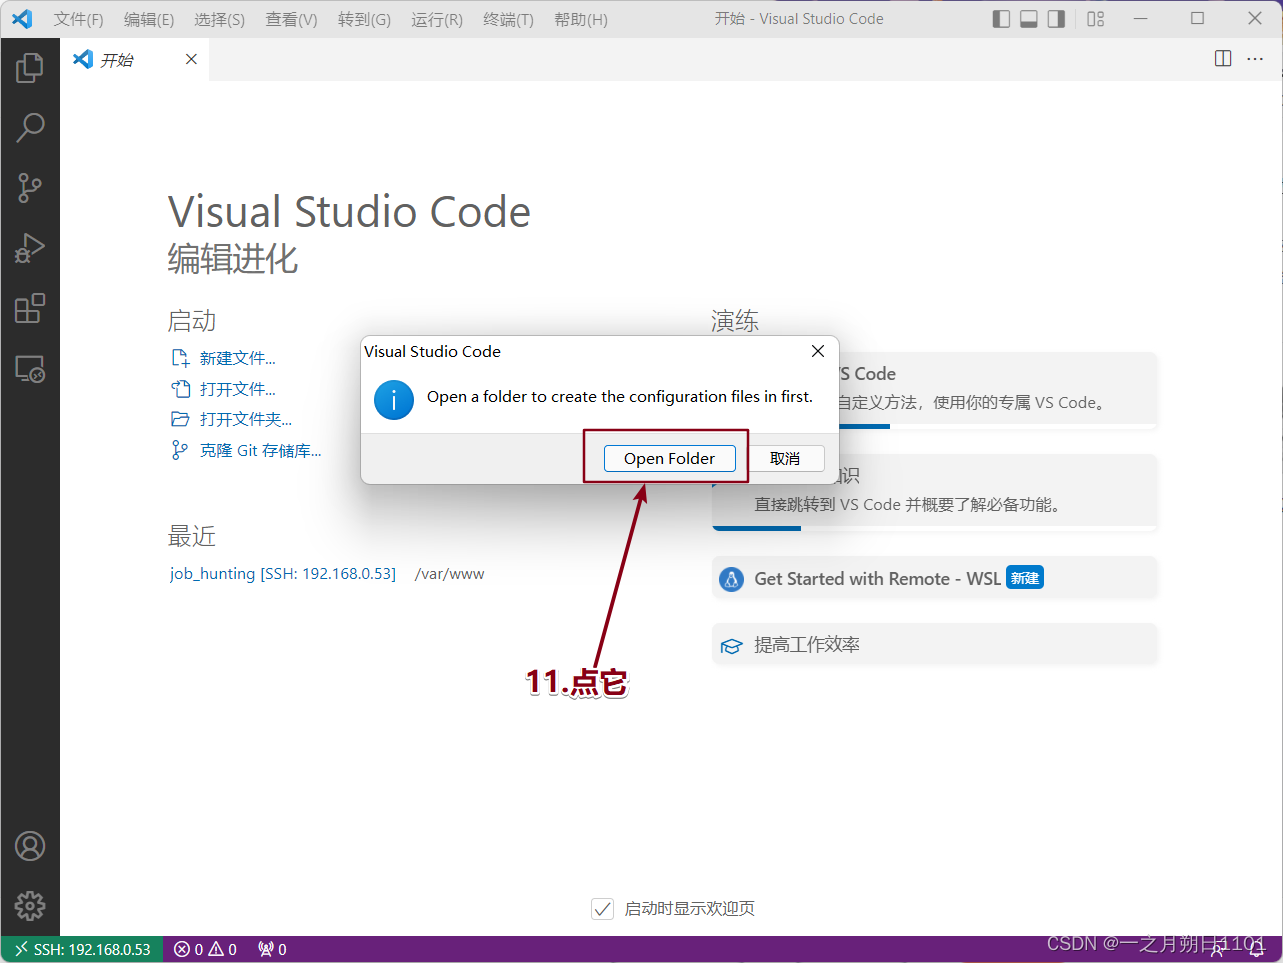Click the SSH: 192.168.0.53 remote indicator
This screenshot has width=1283, height=963.
[x=82, y=950]
